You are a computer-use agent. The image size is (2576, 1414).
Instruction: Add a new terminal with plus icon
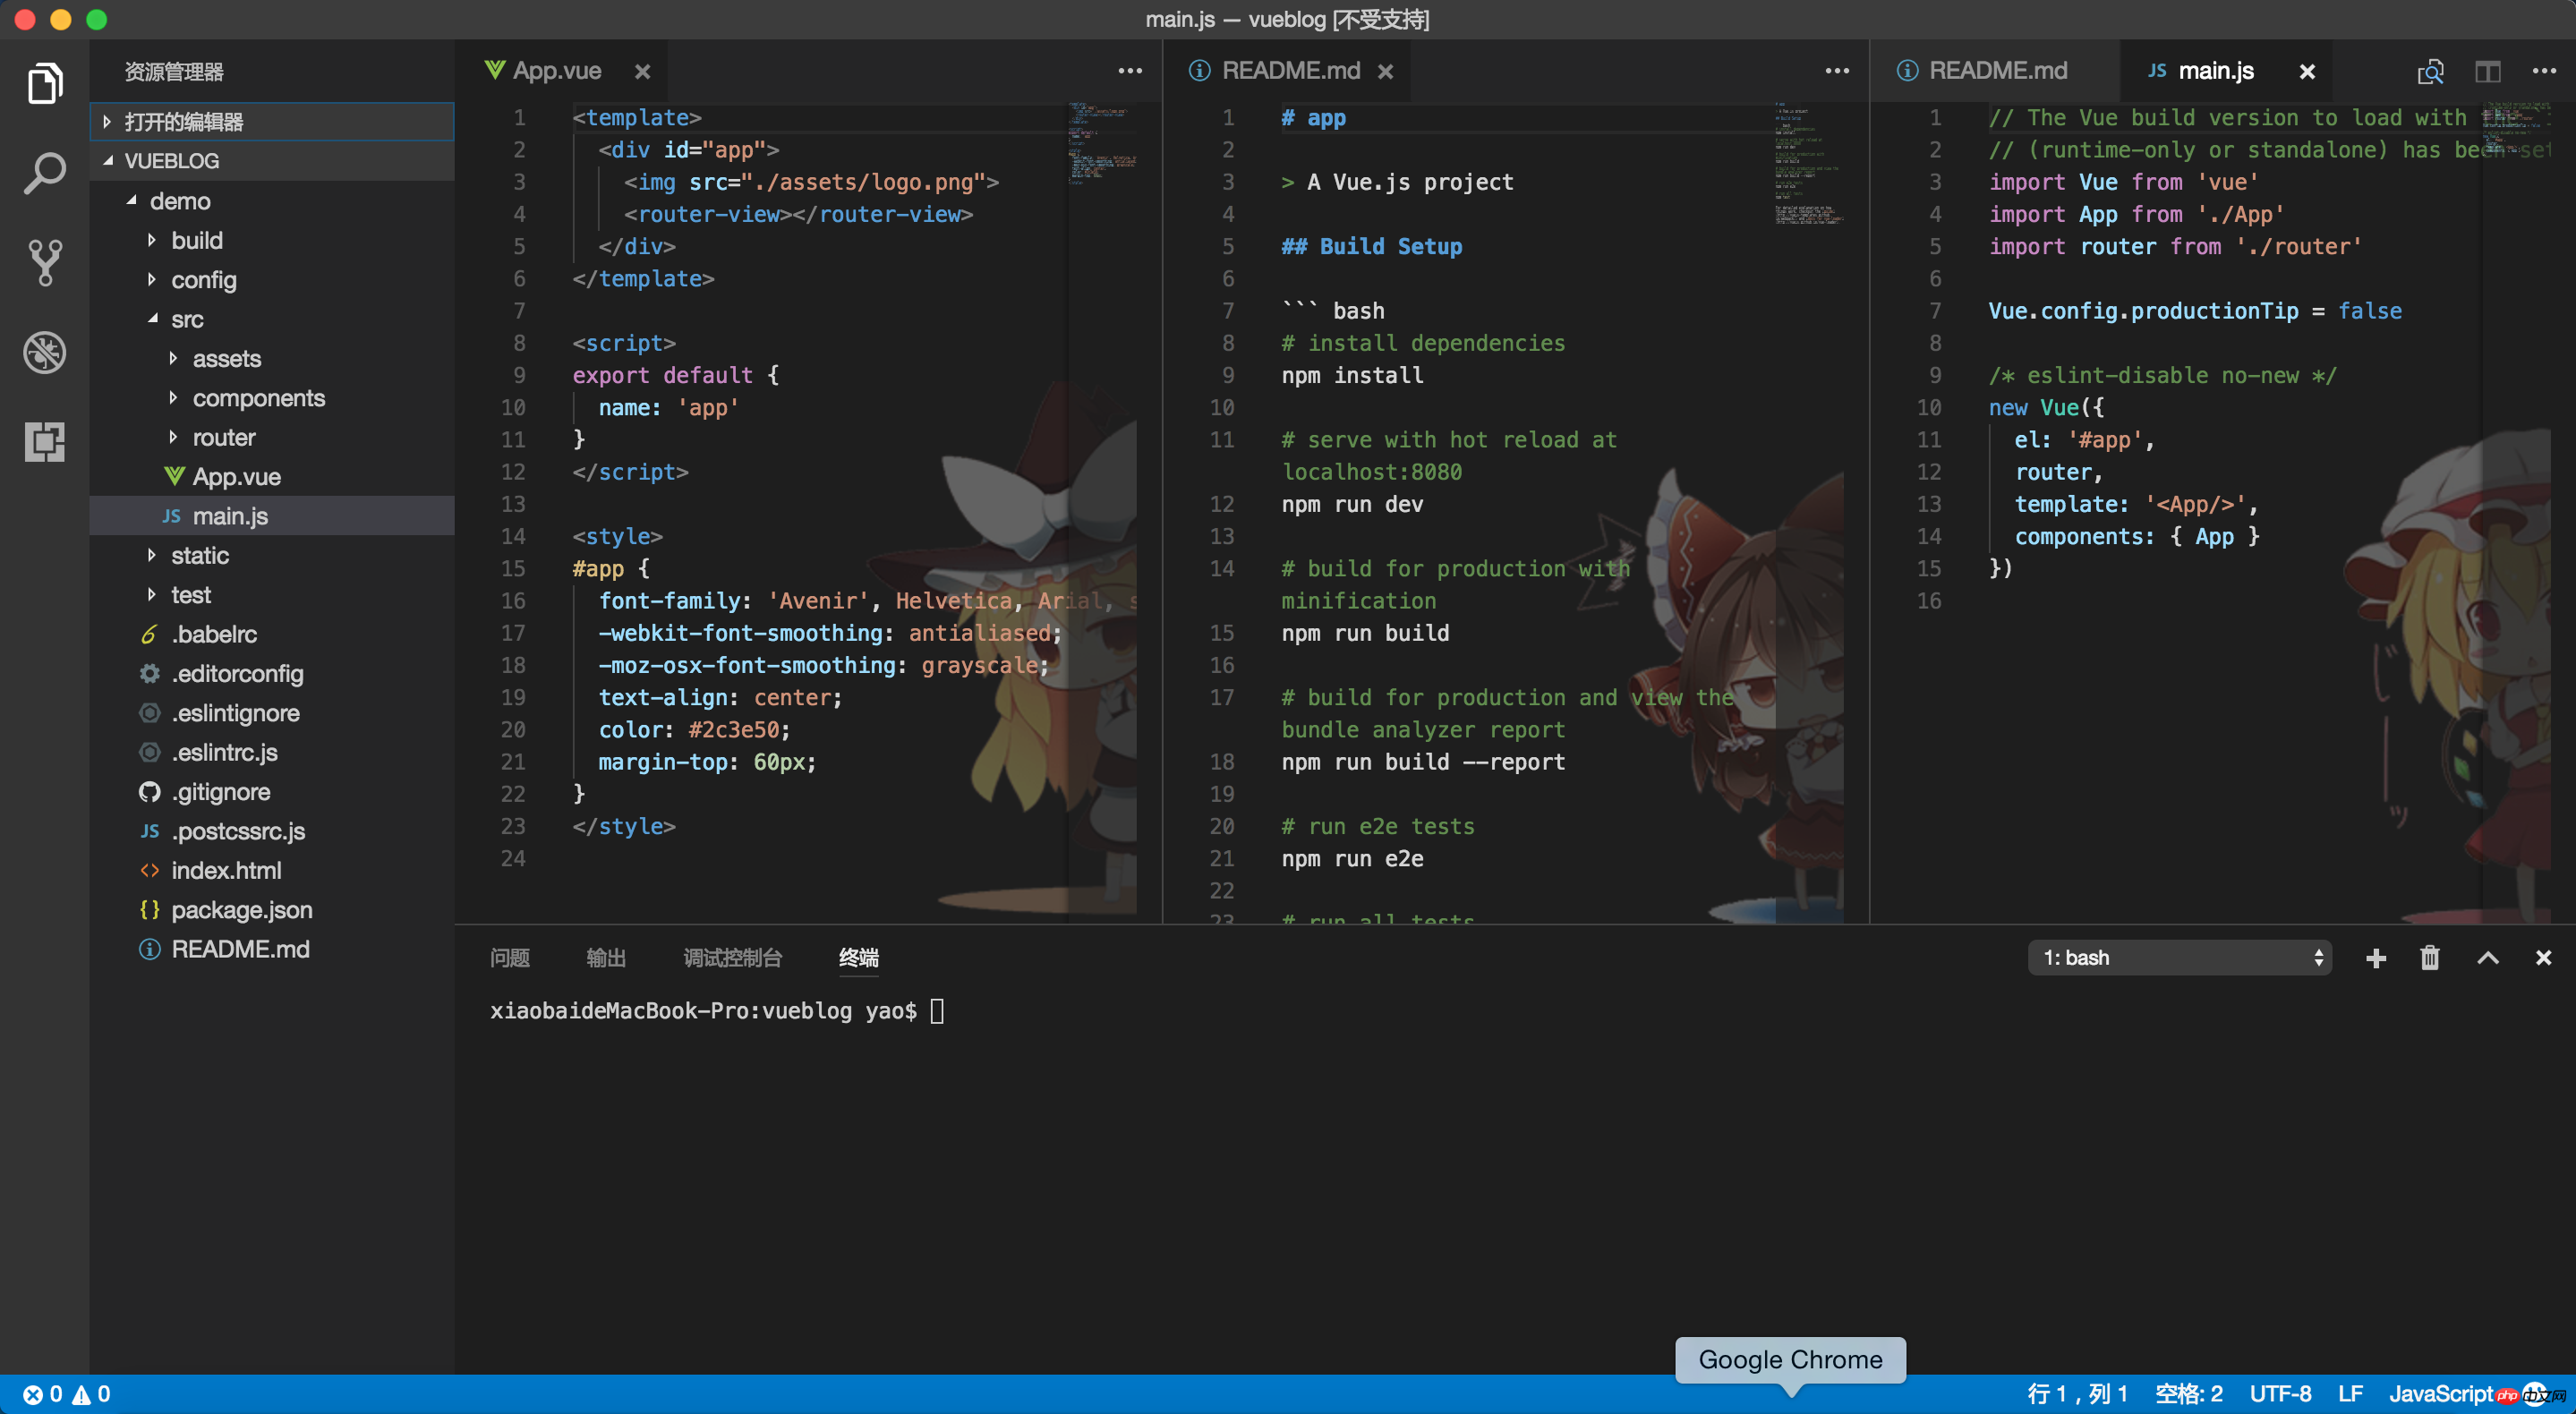[x=2376, y=958]
